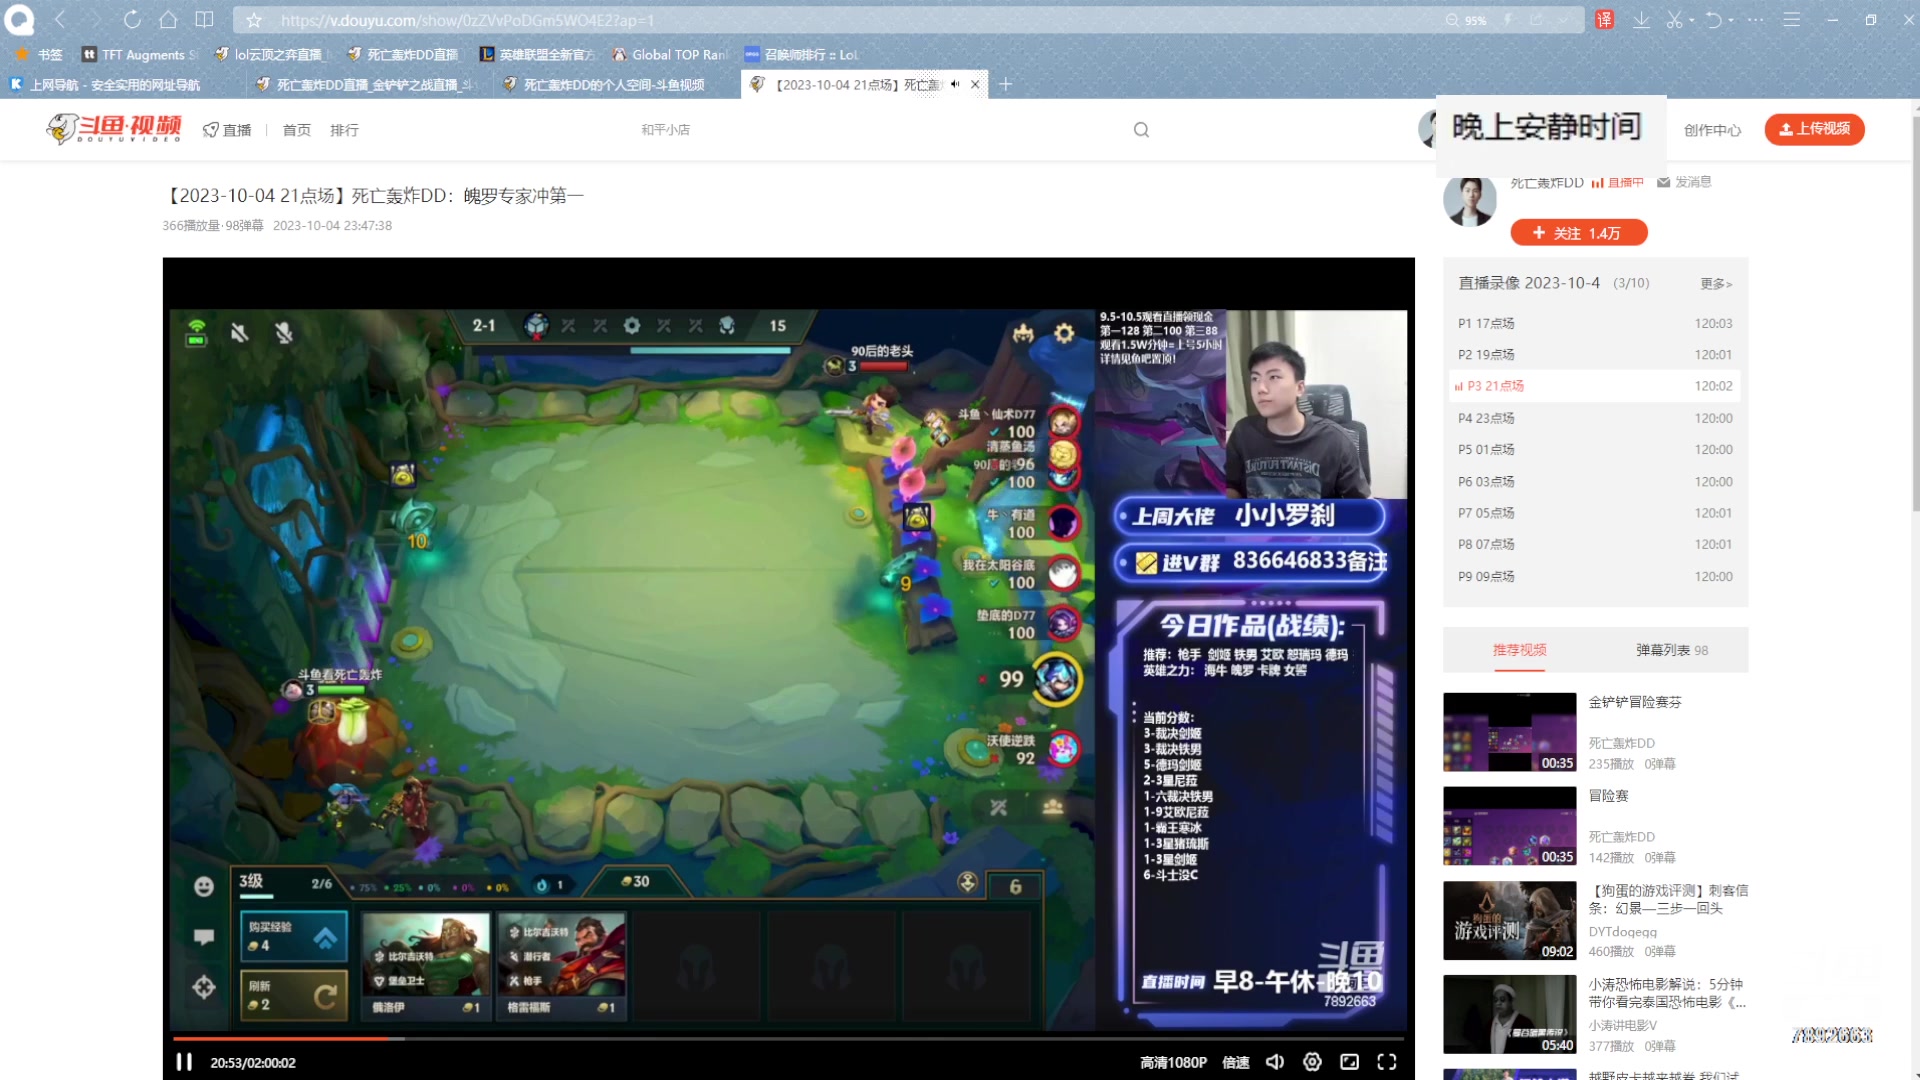This screenshot has height=1080, width=1920.
Task: Mute the player volume icon
Action: tap(1275, 1062)
